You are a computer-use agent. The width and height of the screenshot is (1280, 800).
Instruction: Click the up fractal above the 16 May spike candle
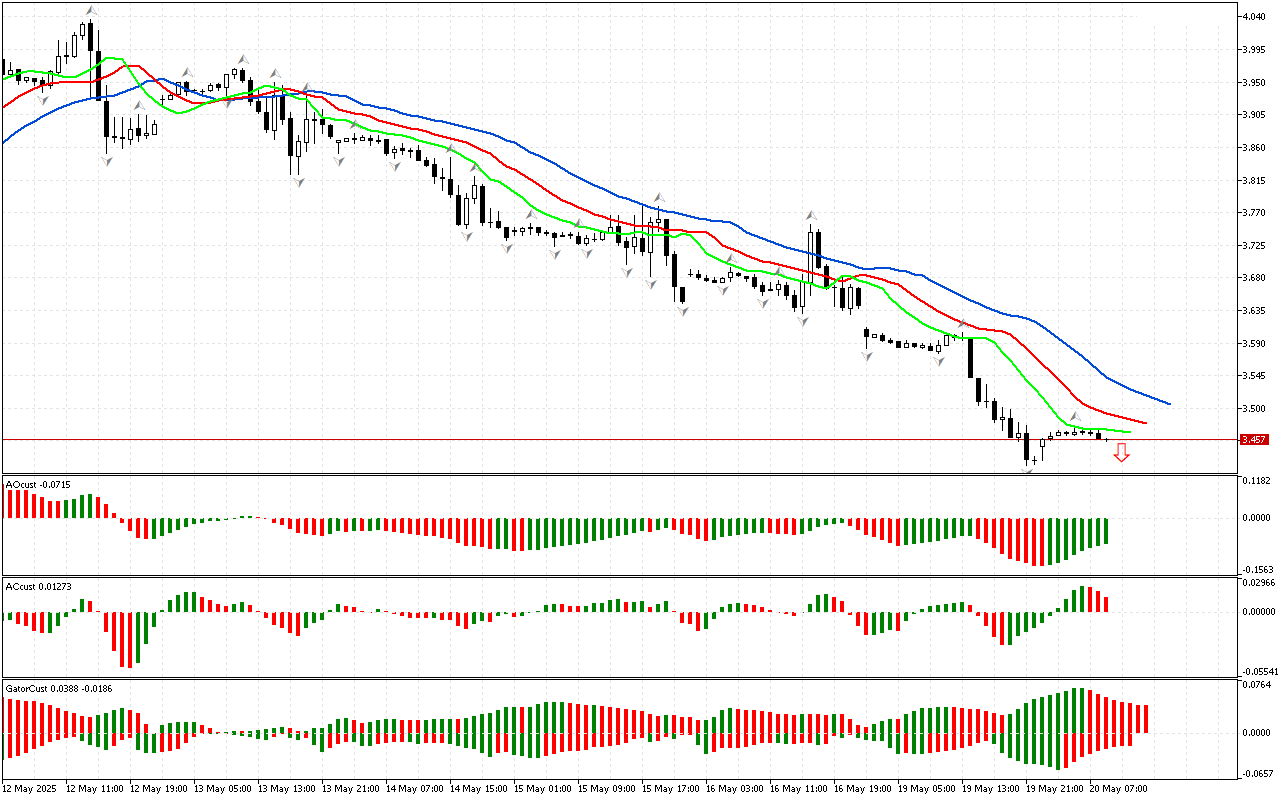point(811,215)
